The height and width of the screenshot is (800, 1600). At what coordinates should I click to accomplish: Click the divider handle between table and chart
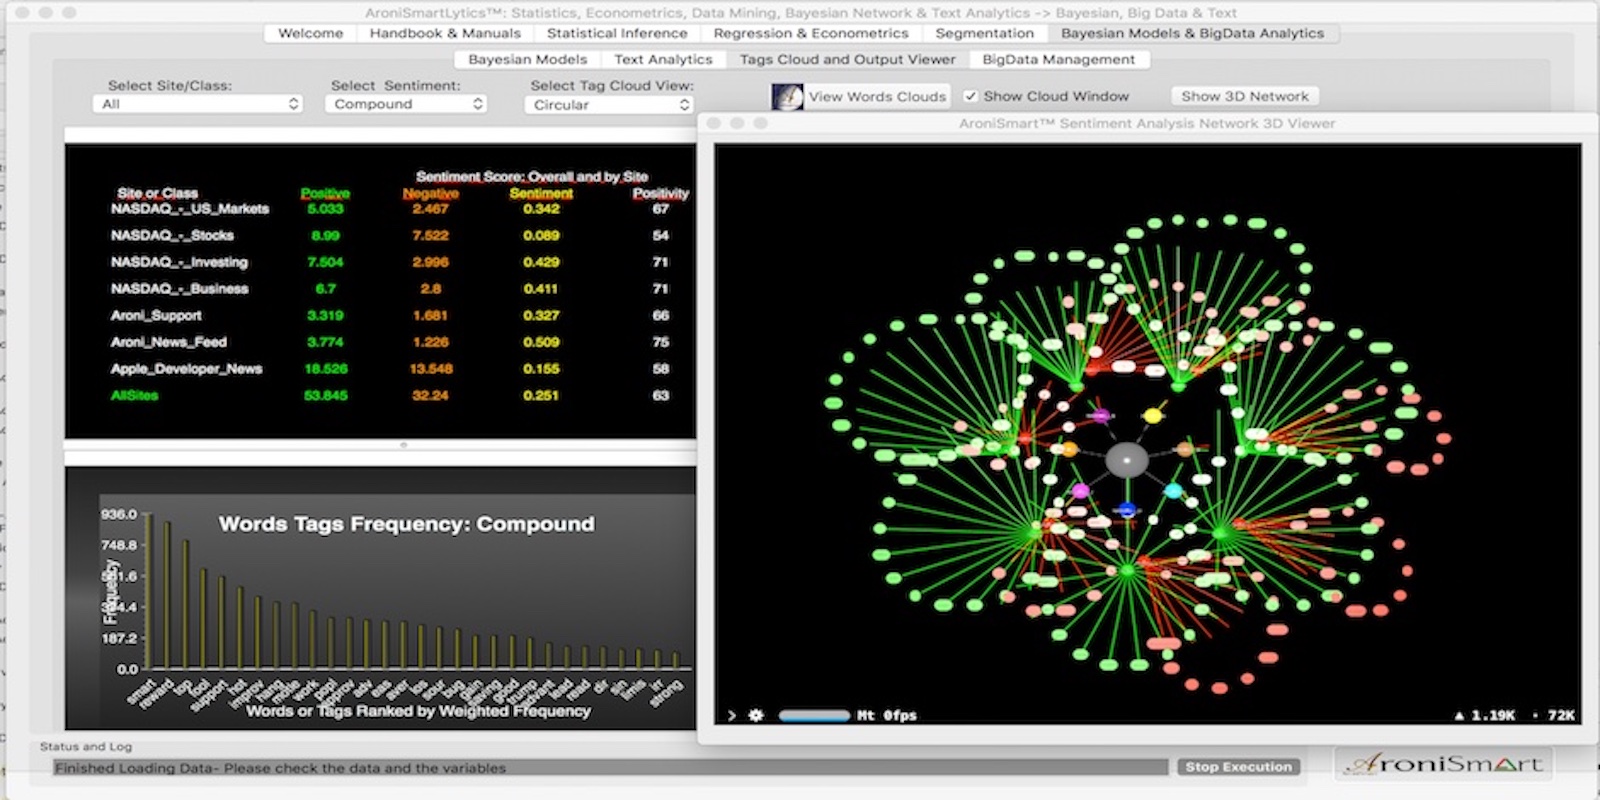(403, 444)
